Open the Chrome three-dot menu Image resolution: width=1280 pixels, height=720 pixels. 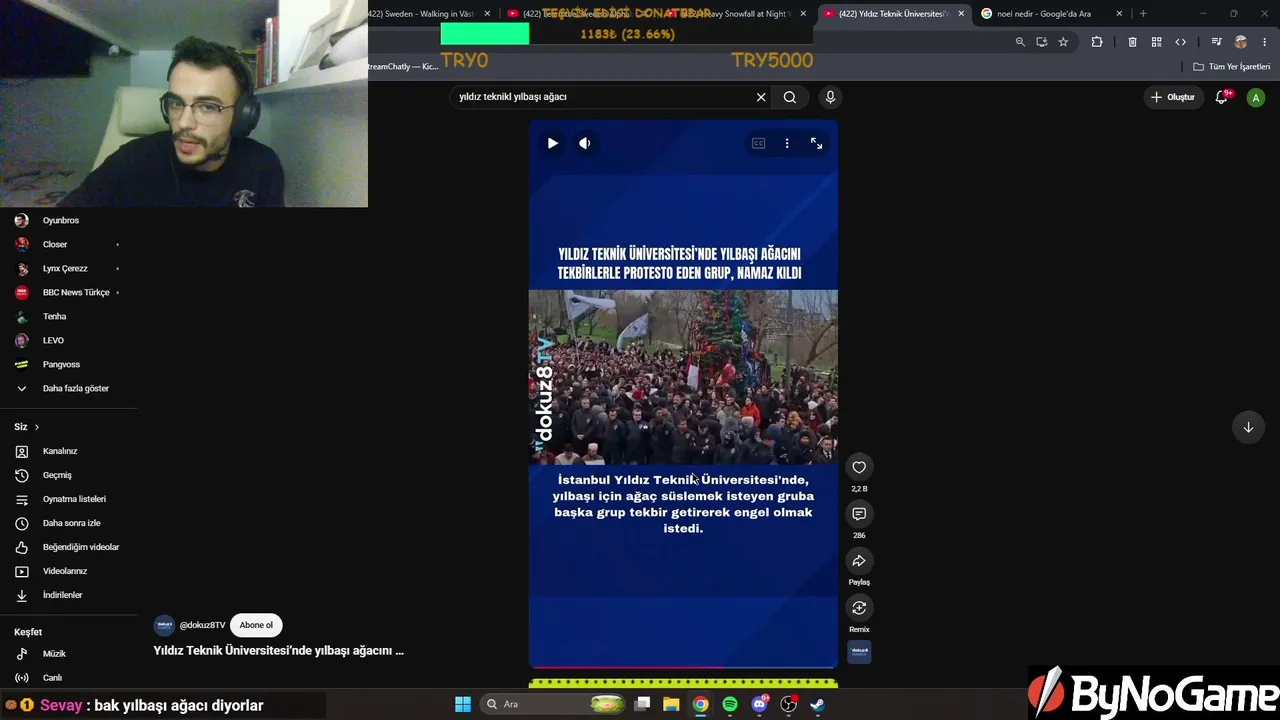tap(1265, 42)
